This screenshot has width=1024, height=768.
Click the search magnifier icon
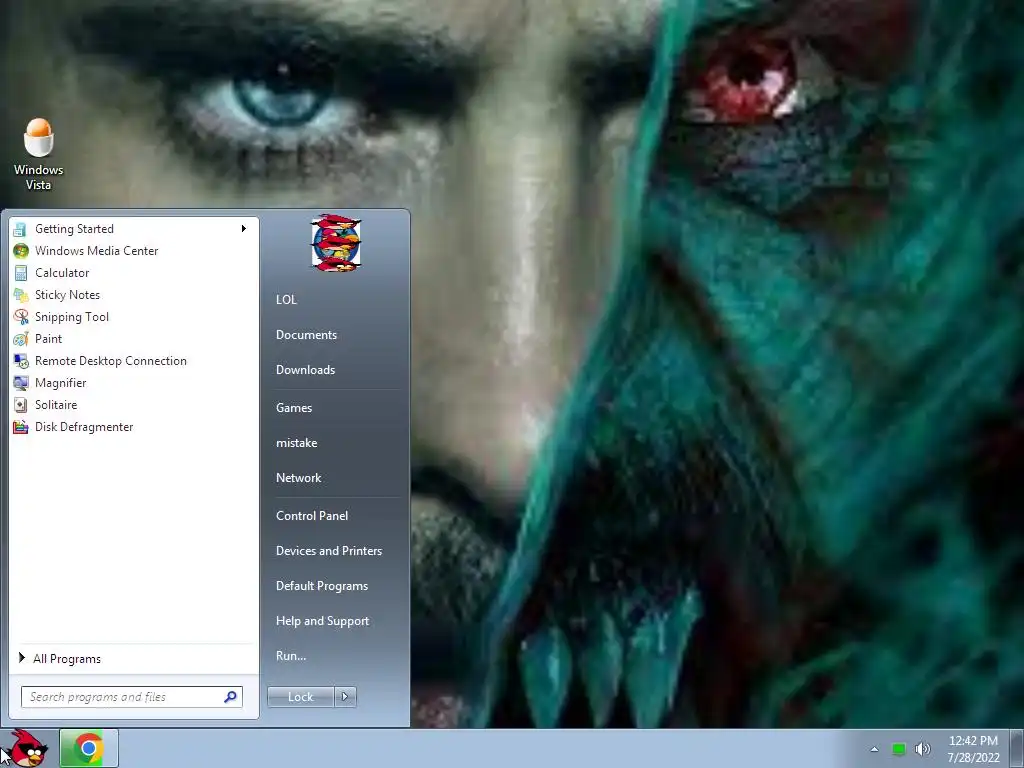point(230,697)
